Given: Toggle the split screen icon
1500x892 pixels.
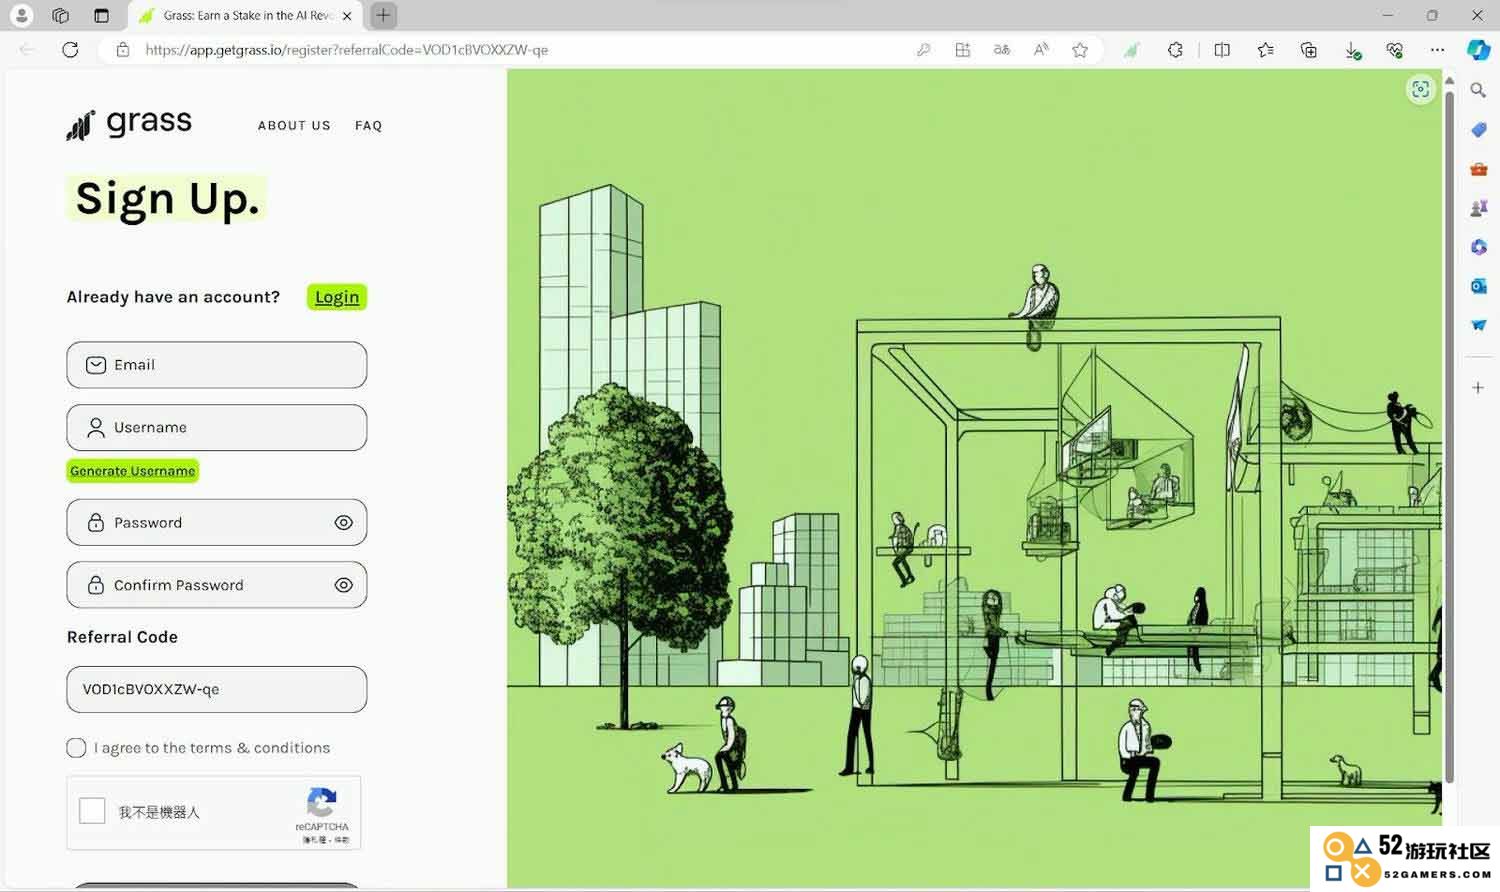Looking at the screenshot, I should point(1221,50).
